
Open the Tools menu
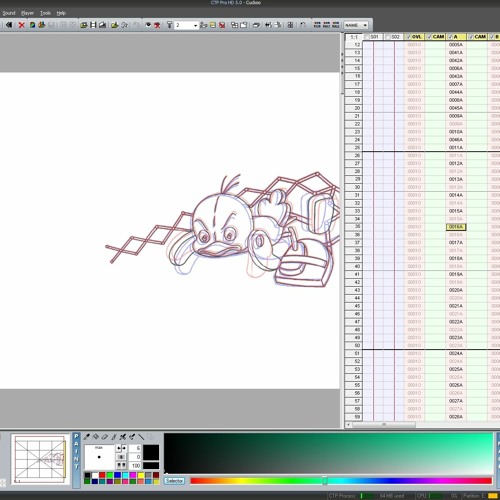(x=45, y=13)
